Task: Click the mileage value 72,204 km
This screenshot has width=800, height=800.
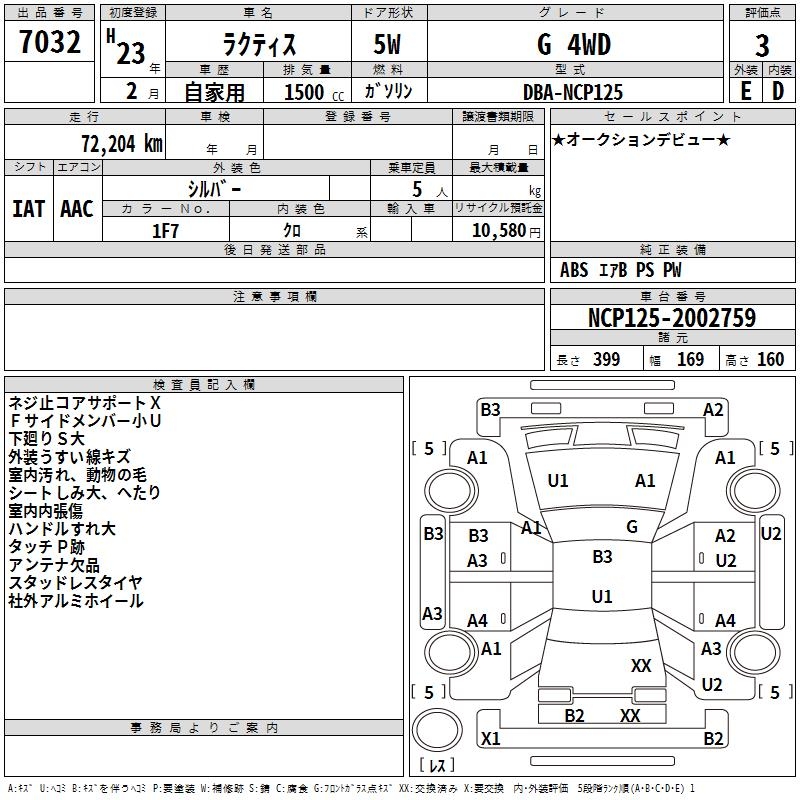Action: (x=121, y=143)
